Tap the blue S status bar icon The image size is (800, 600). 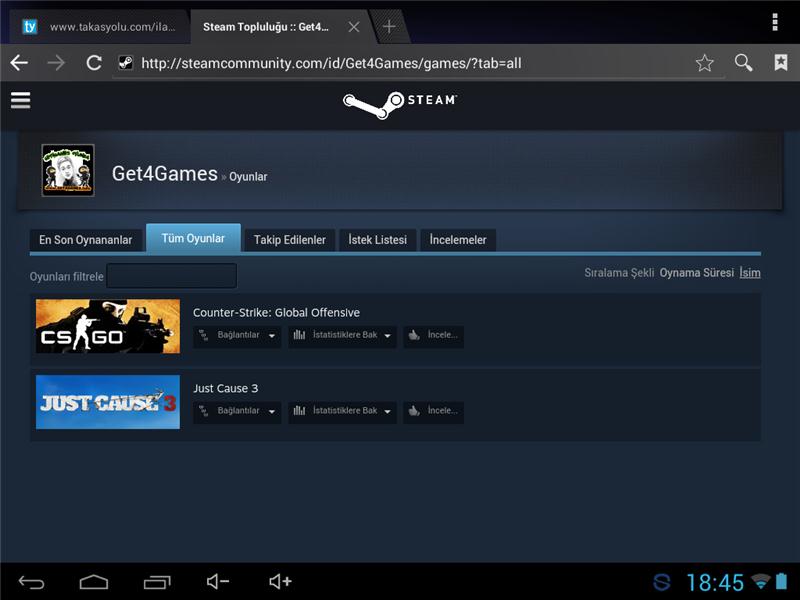(x=662, y=582)
